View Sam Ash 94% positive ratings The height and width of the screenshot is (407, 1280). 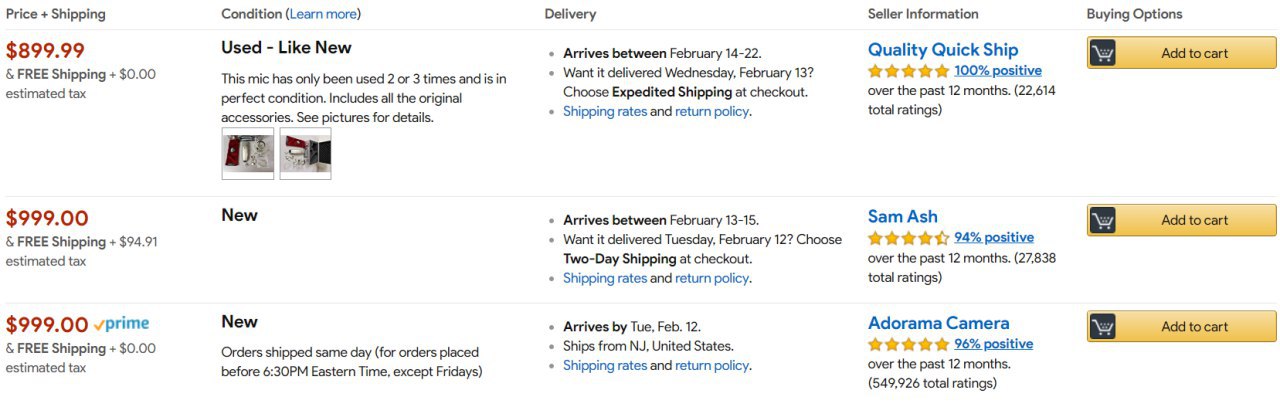click(x=993, y=238)
